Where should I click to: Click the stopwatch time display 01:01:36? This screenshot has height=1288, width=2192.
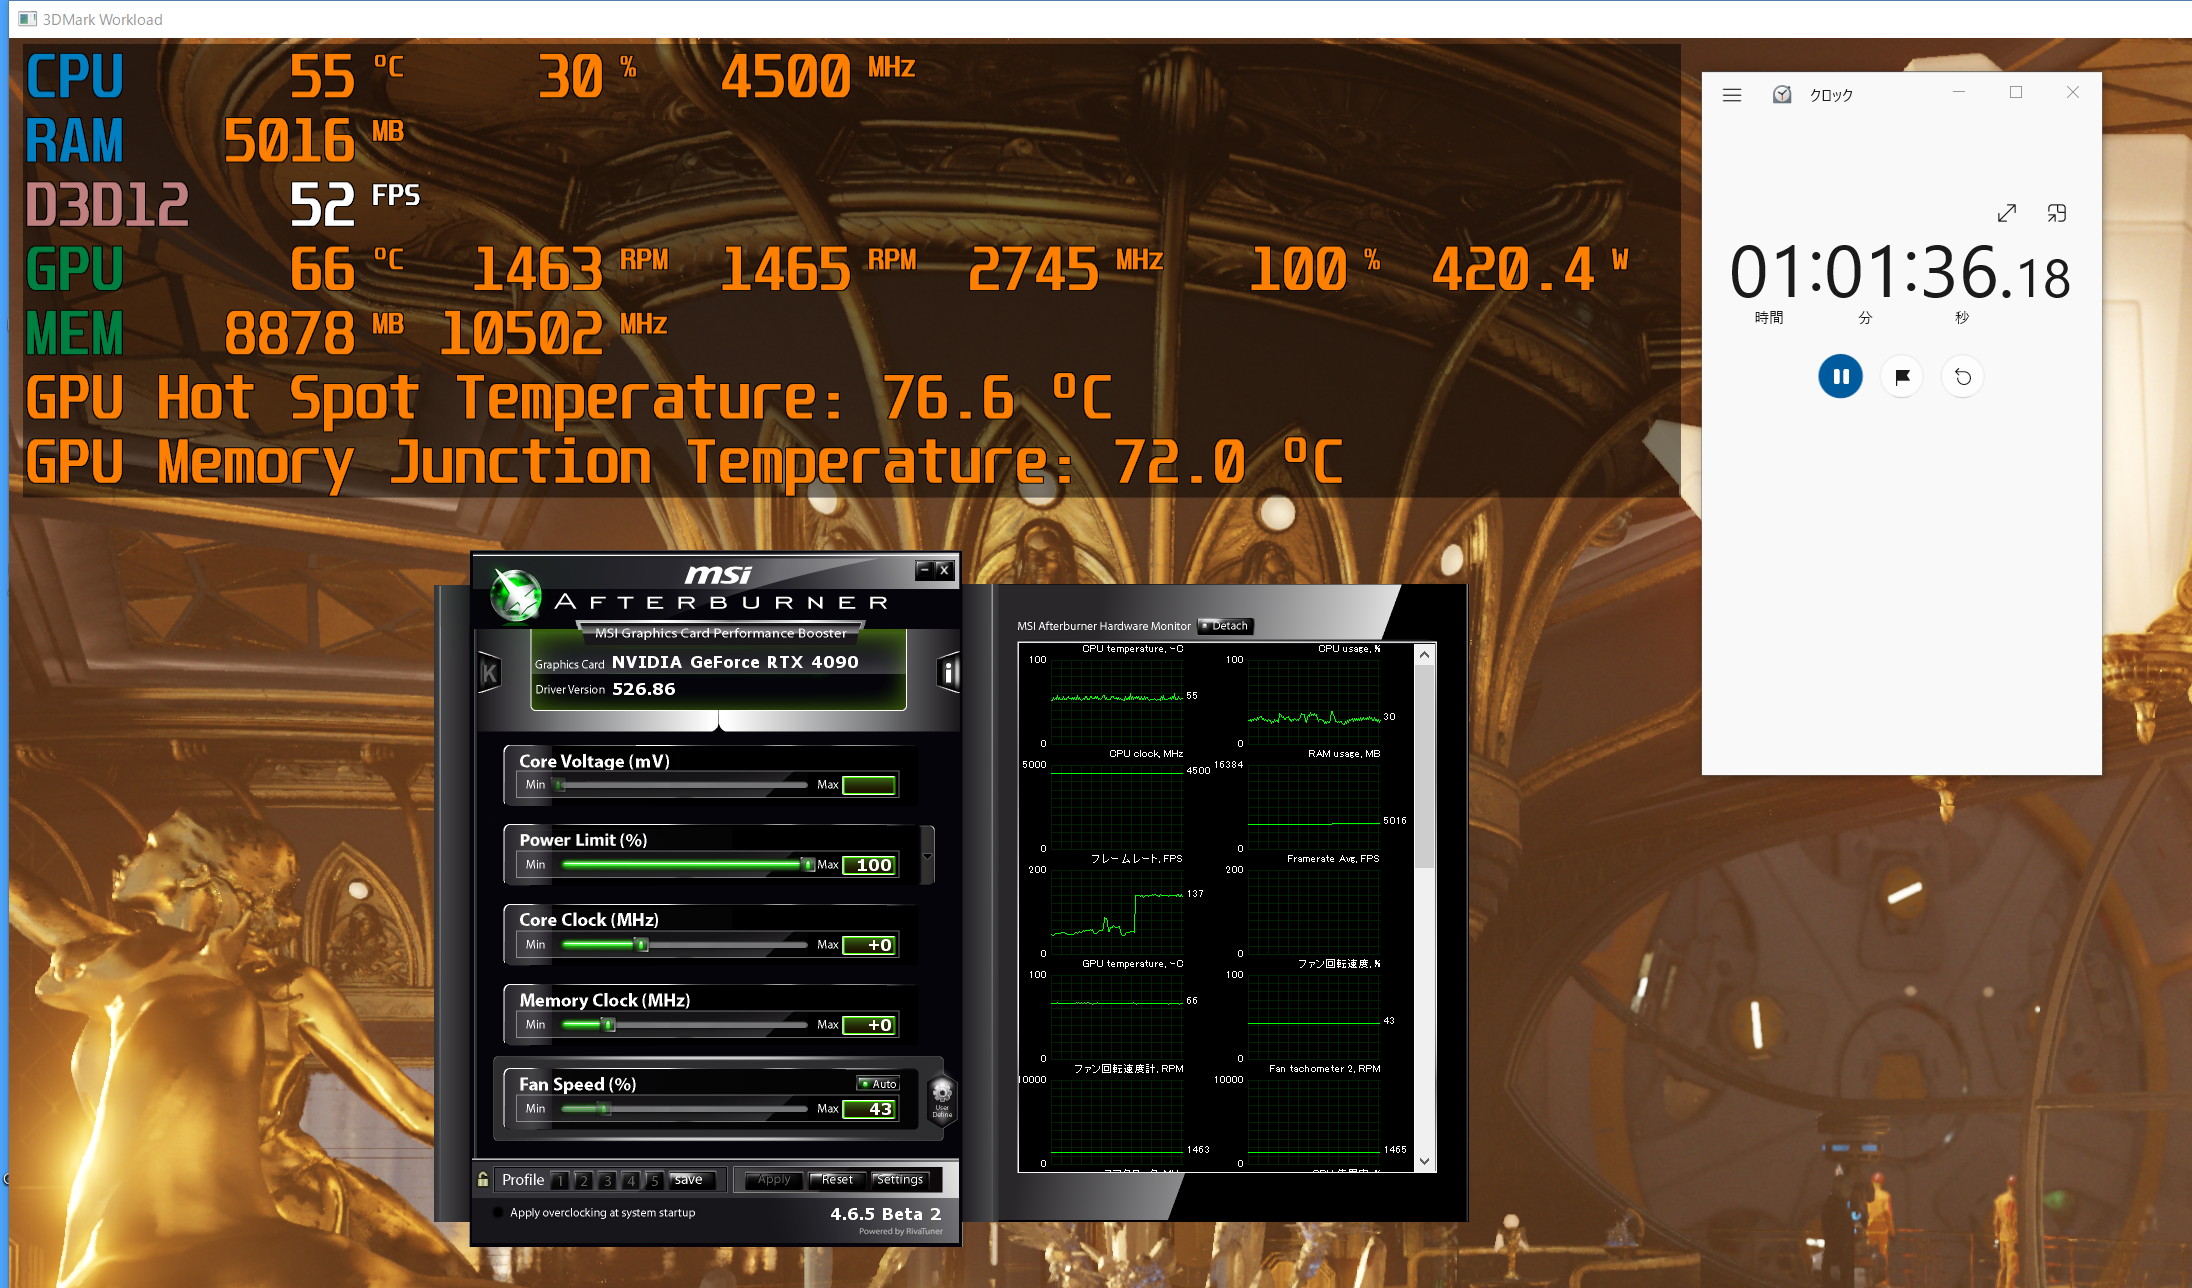[x=1899, y=273]
